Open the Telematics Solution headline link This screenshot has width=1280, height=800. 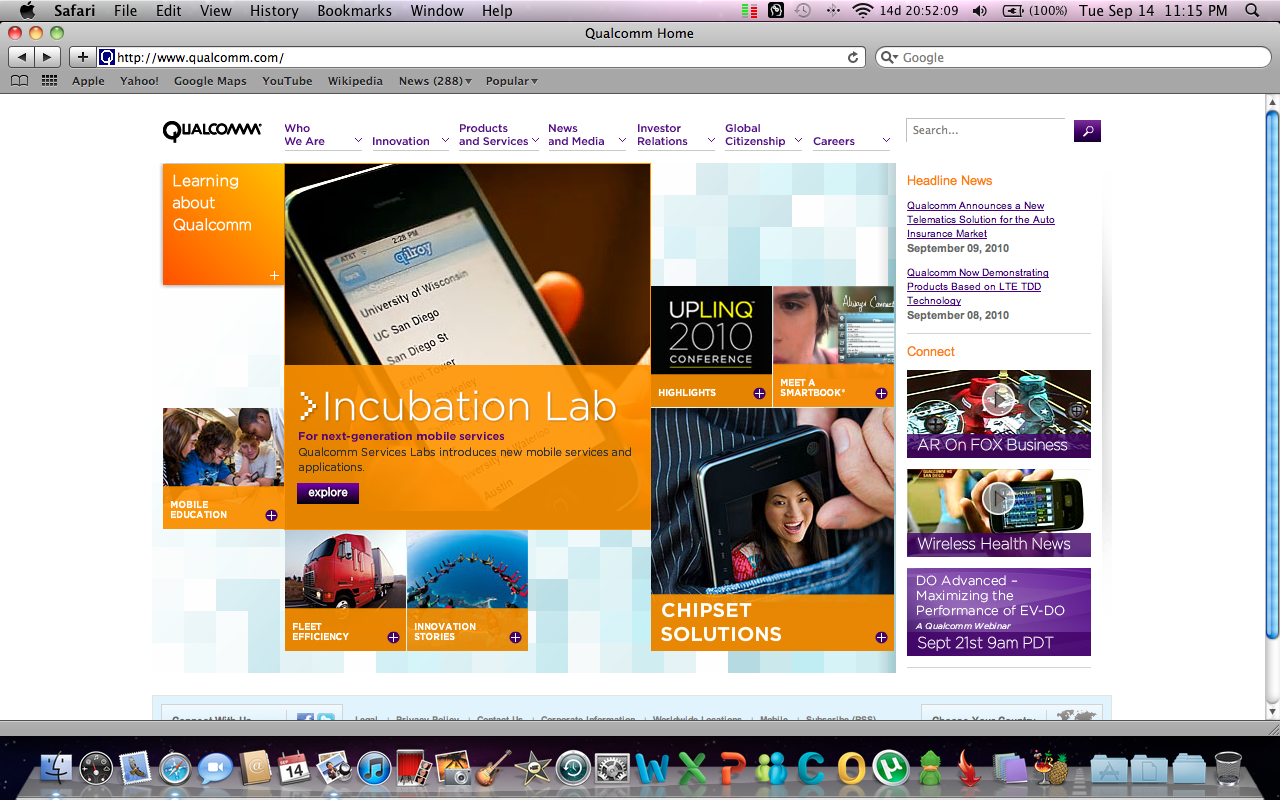coord(981,219)
